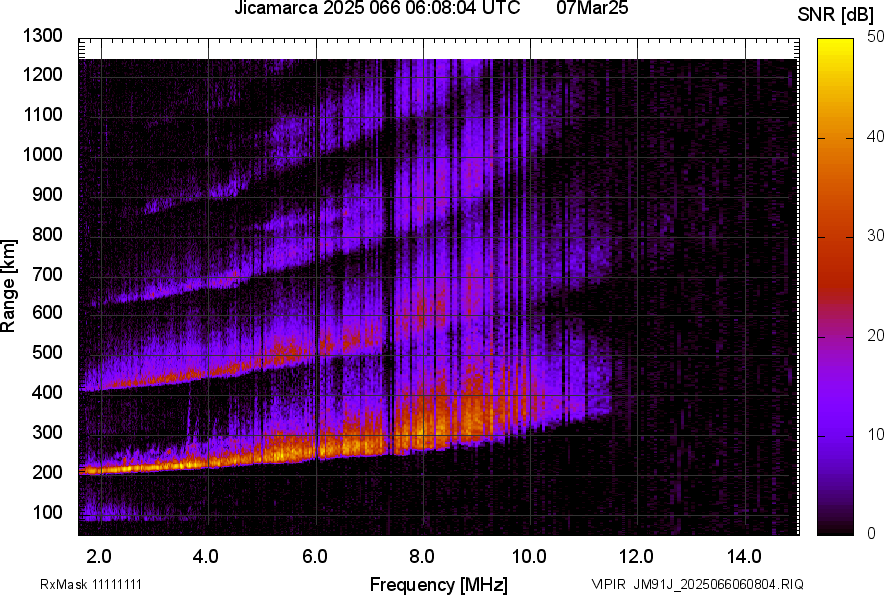Click the 2.0 tick on the frequency axis

(99, 555)
